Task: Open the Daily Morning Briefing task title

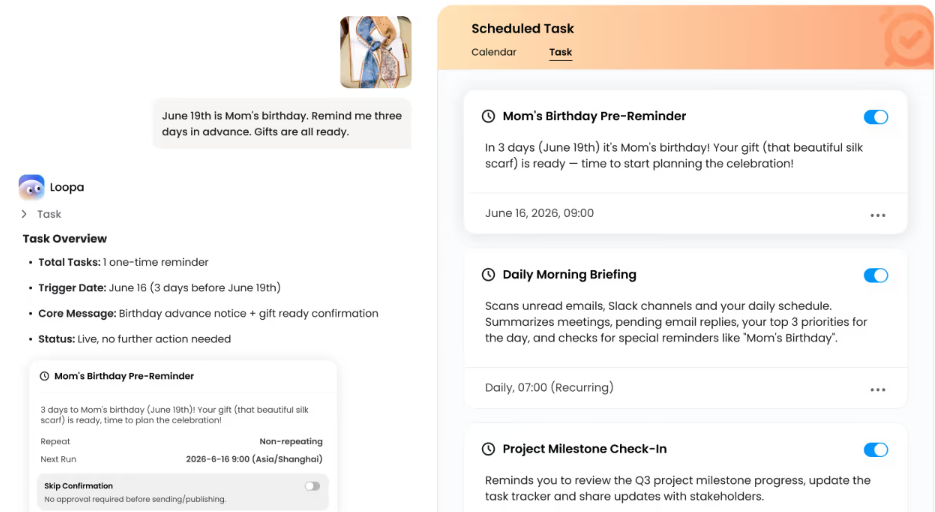Action: tap(569, 275)
